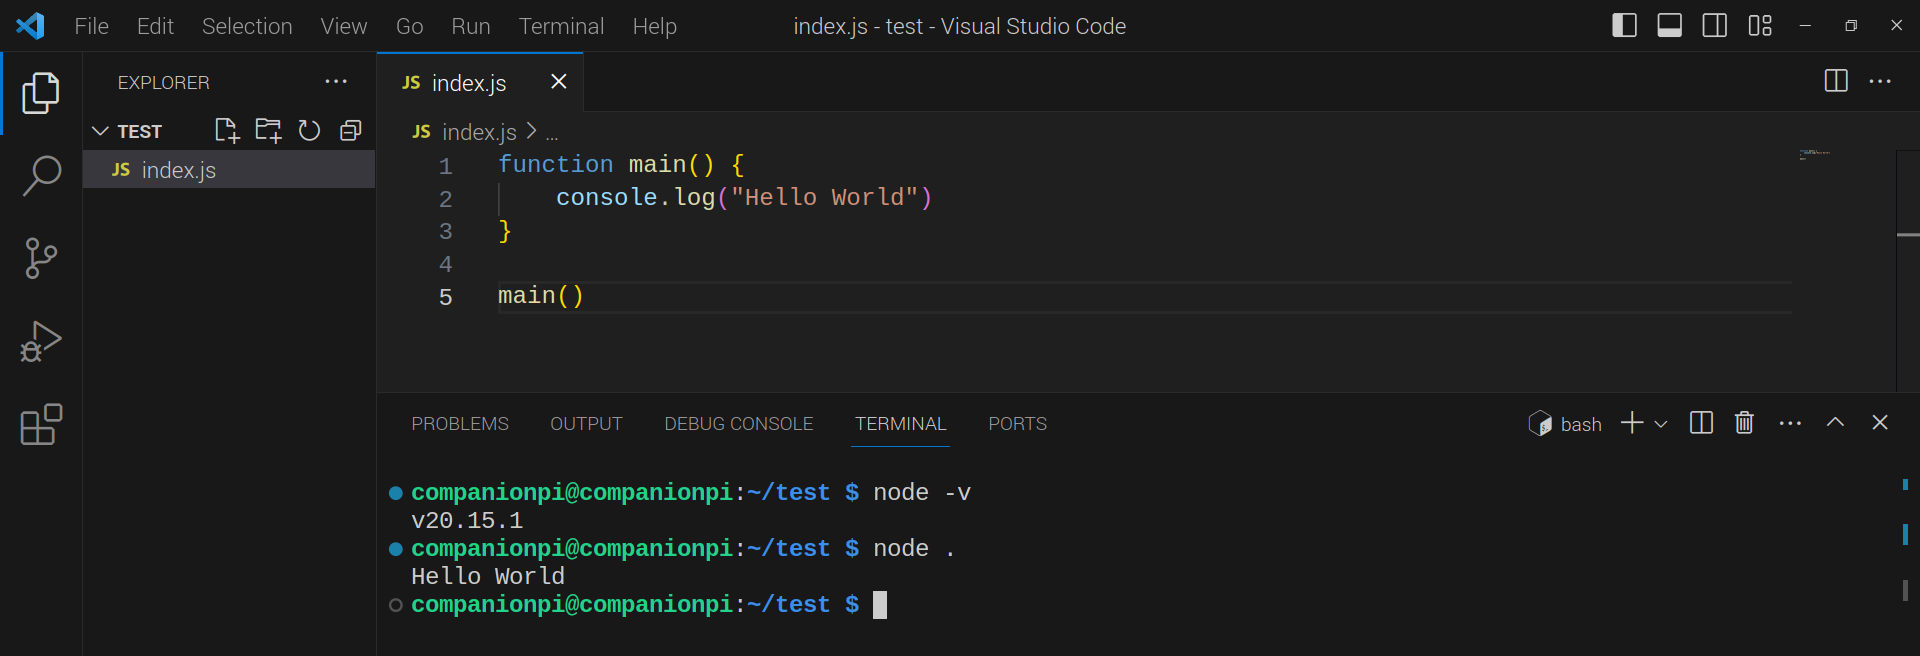Screen dimensions: 1920x656
Task: Select index.js in the Explorer tree
Action: tap(229, 170)
